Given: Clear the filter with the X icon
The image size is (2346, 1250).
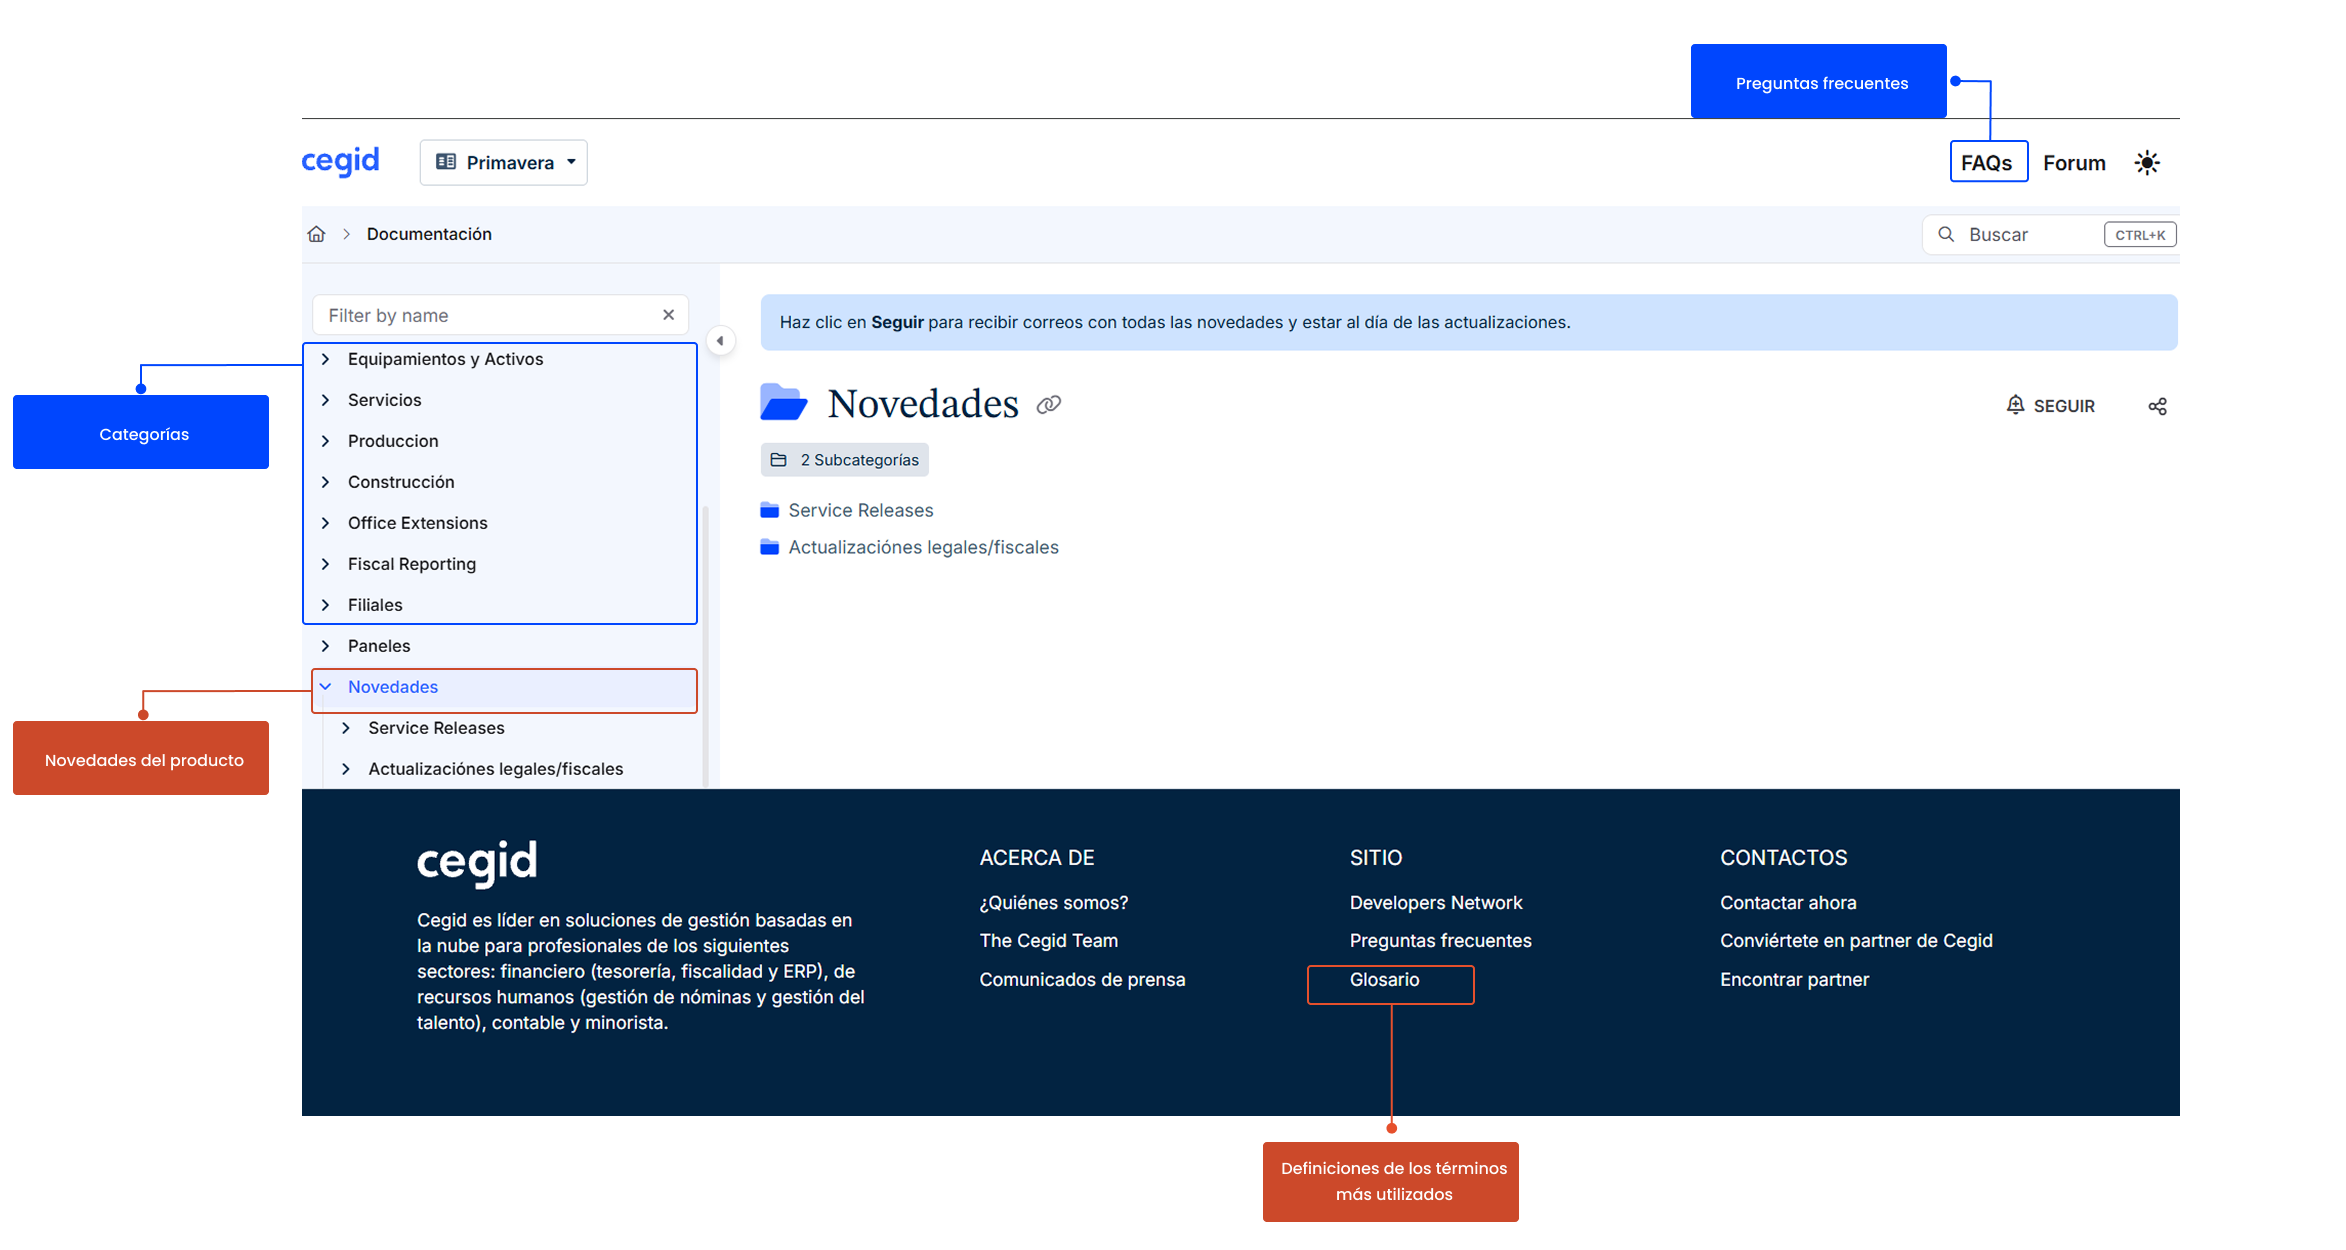Looking at the screenshot, I should pyautogui.click(x=668, y=315).
